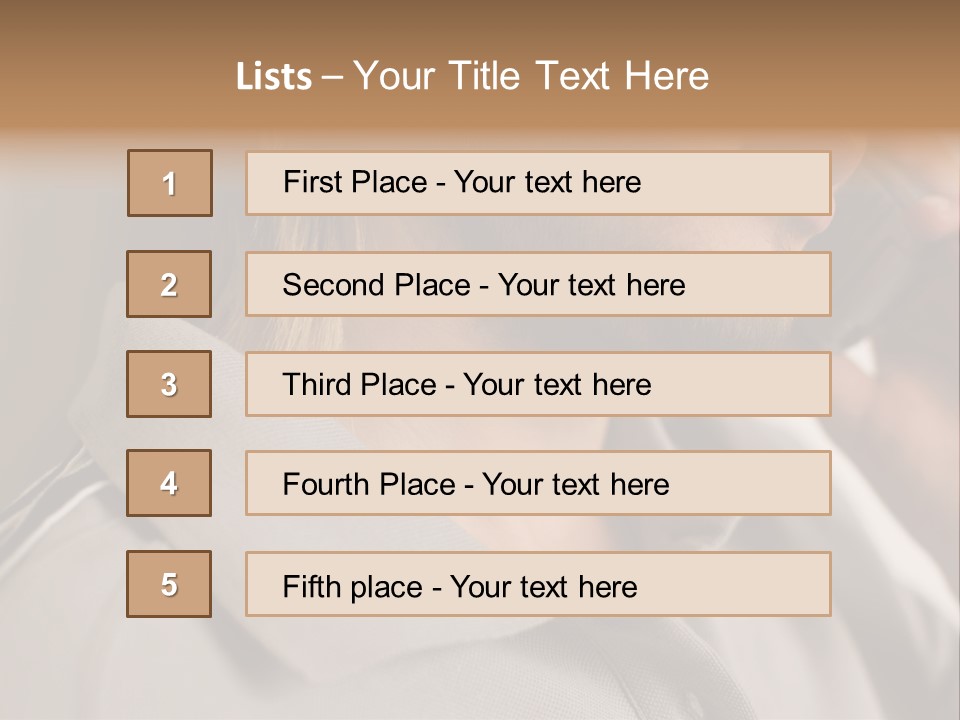Image resolution: width=960 pixels, height=720 pixels.
Task: Click "Your text here" in the Fourth Place row
Action: [575, 485]
